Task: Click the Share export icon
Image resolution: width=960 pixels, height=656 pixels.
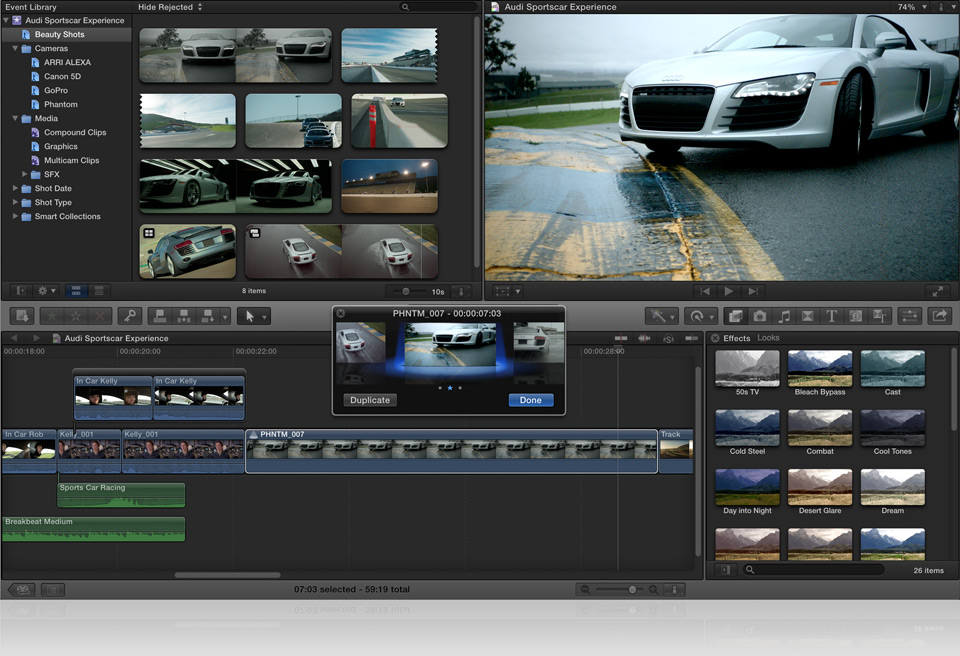Action: [x=940, y=316]
